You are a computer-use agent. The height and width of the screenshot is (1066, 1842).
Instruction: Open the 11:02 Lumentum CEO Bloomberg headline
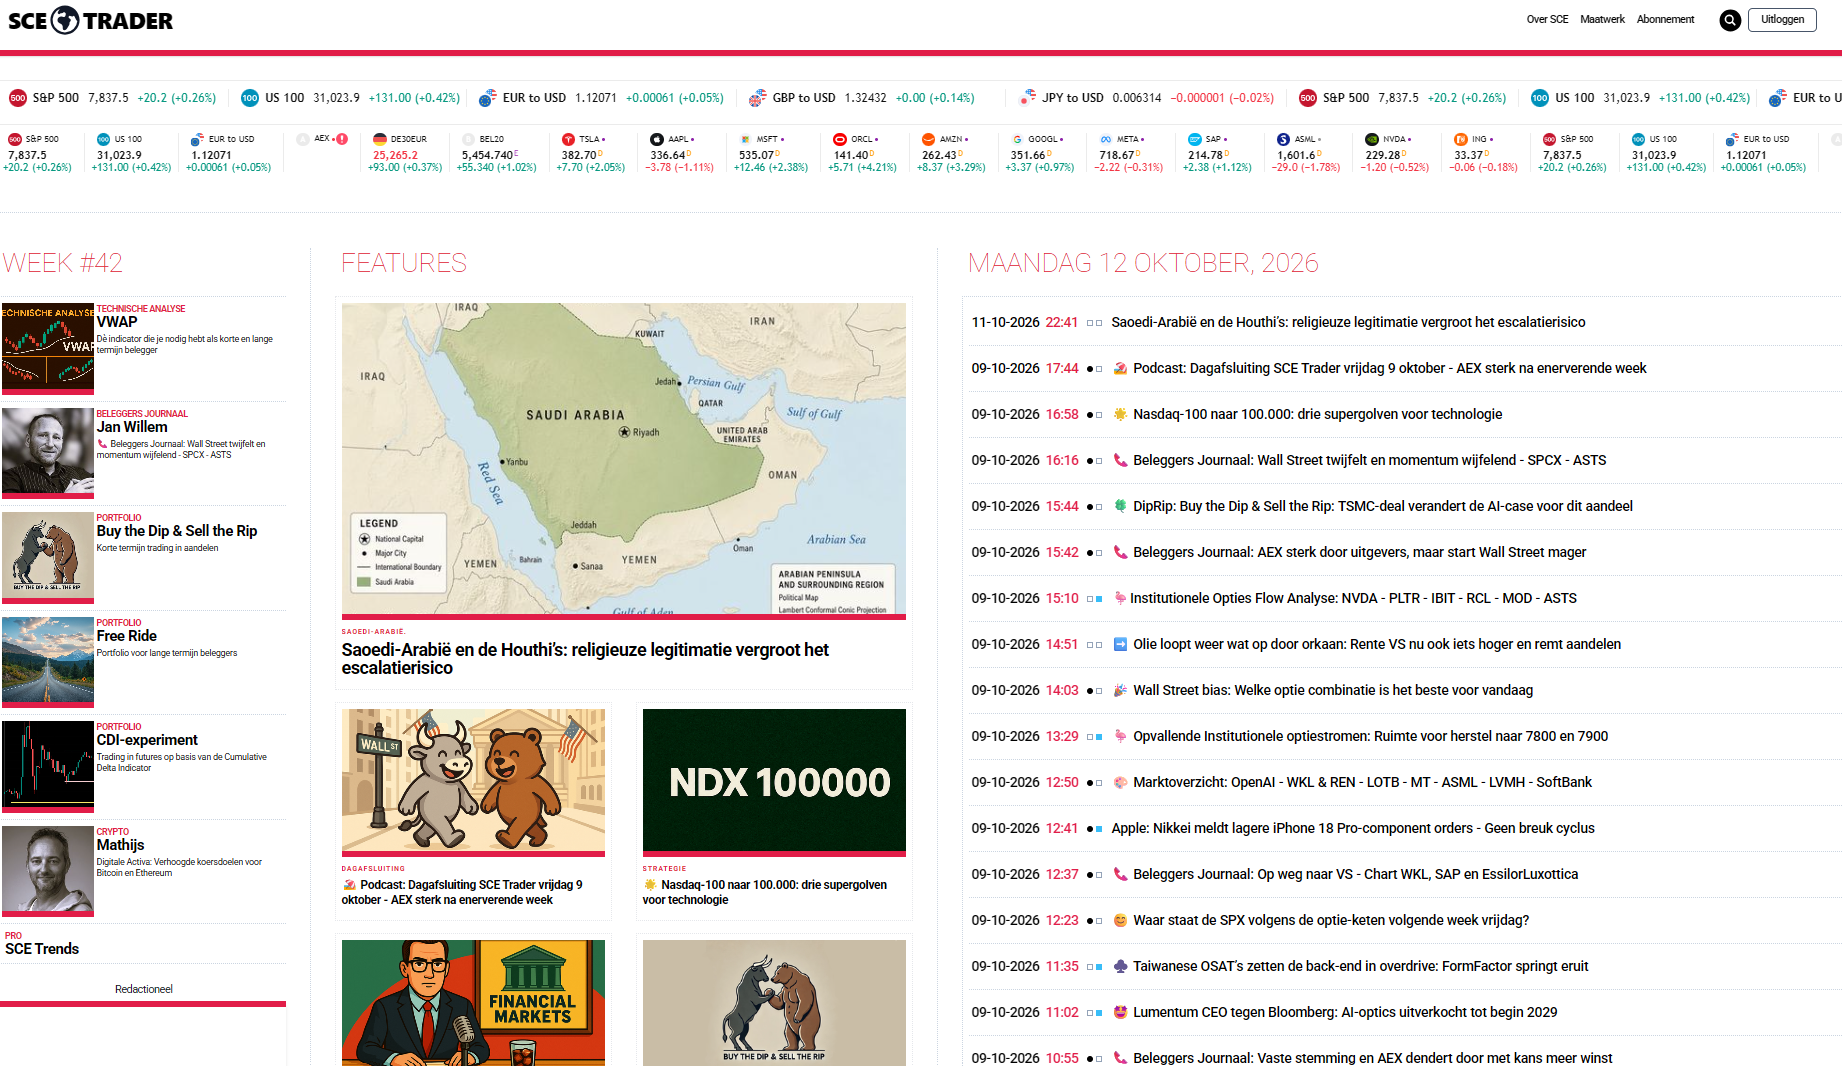pyautogui.click(x=1345, y=1012)
